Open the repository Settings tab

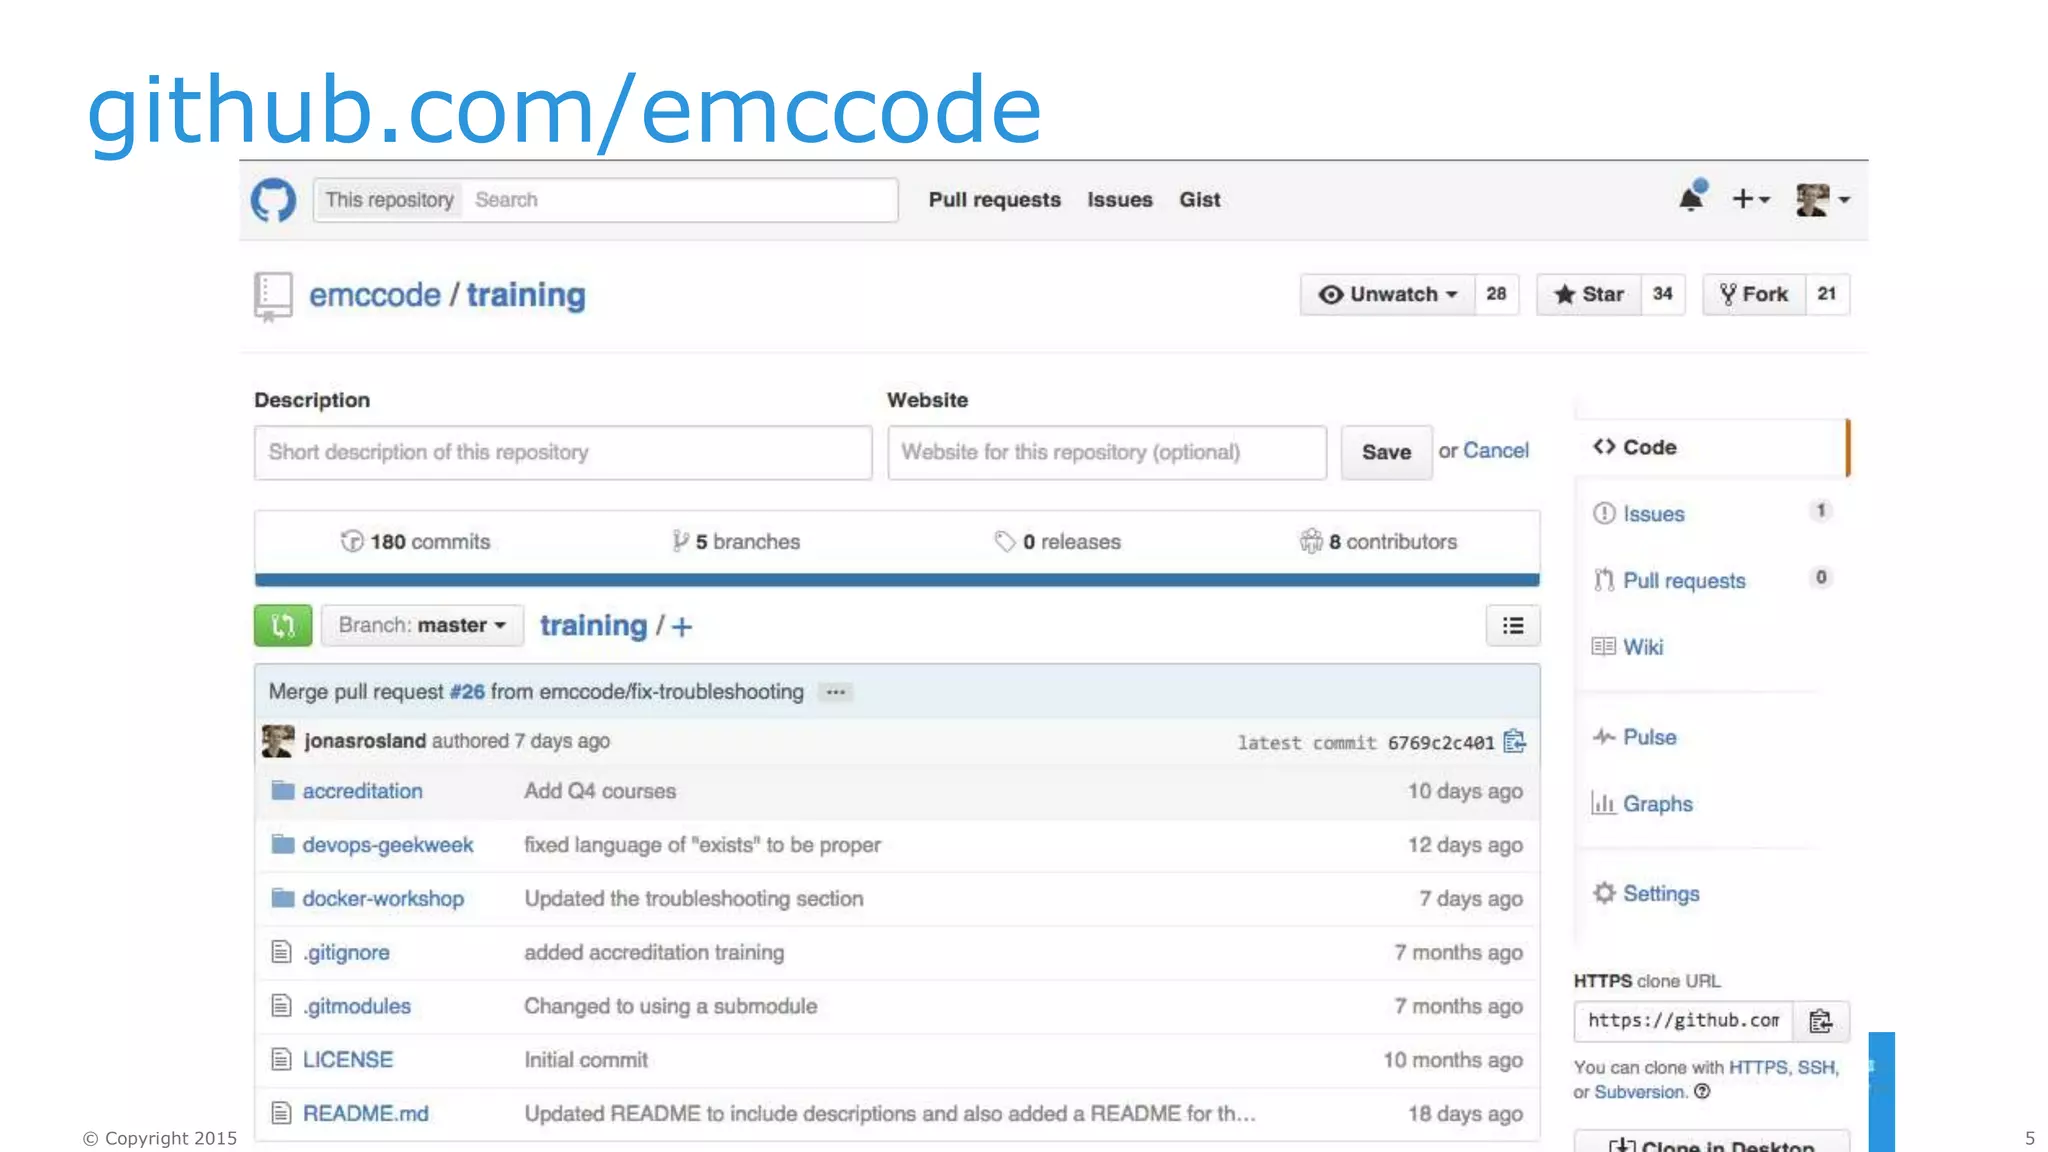tap(1645, 894)
